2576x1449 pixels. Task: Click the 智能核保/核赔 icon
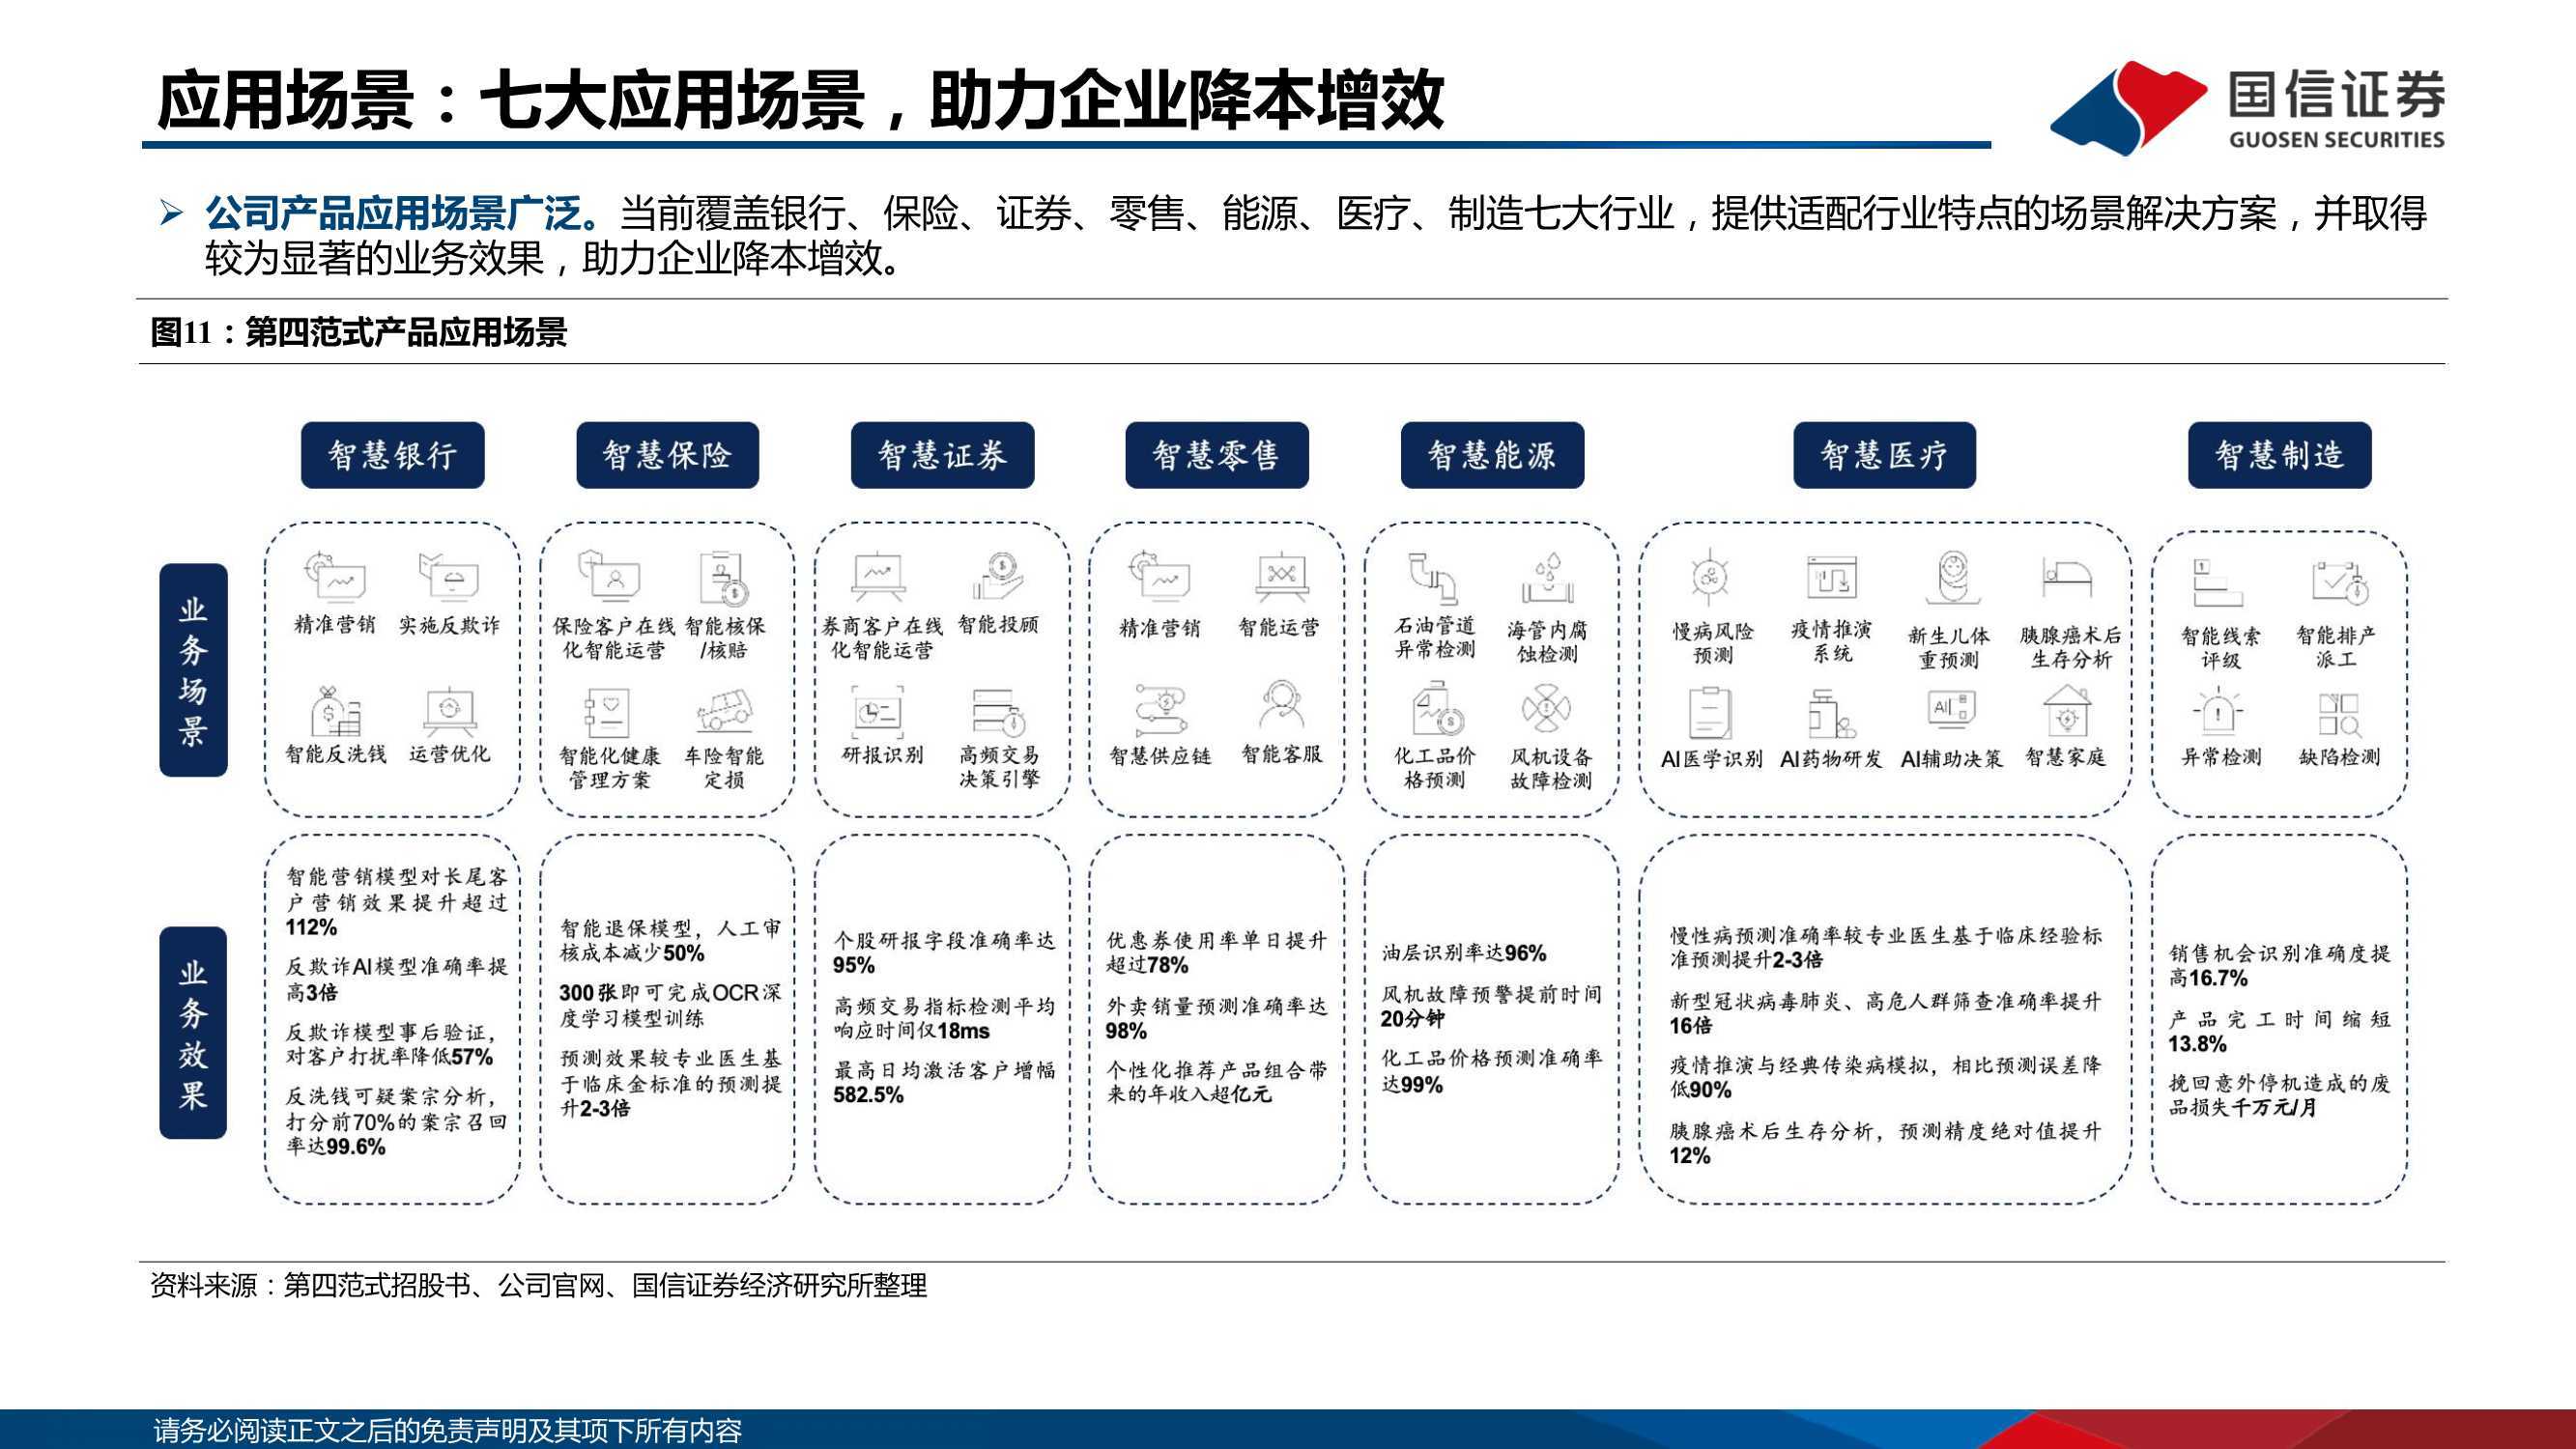click(x=724, y=578)
